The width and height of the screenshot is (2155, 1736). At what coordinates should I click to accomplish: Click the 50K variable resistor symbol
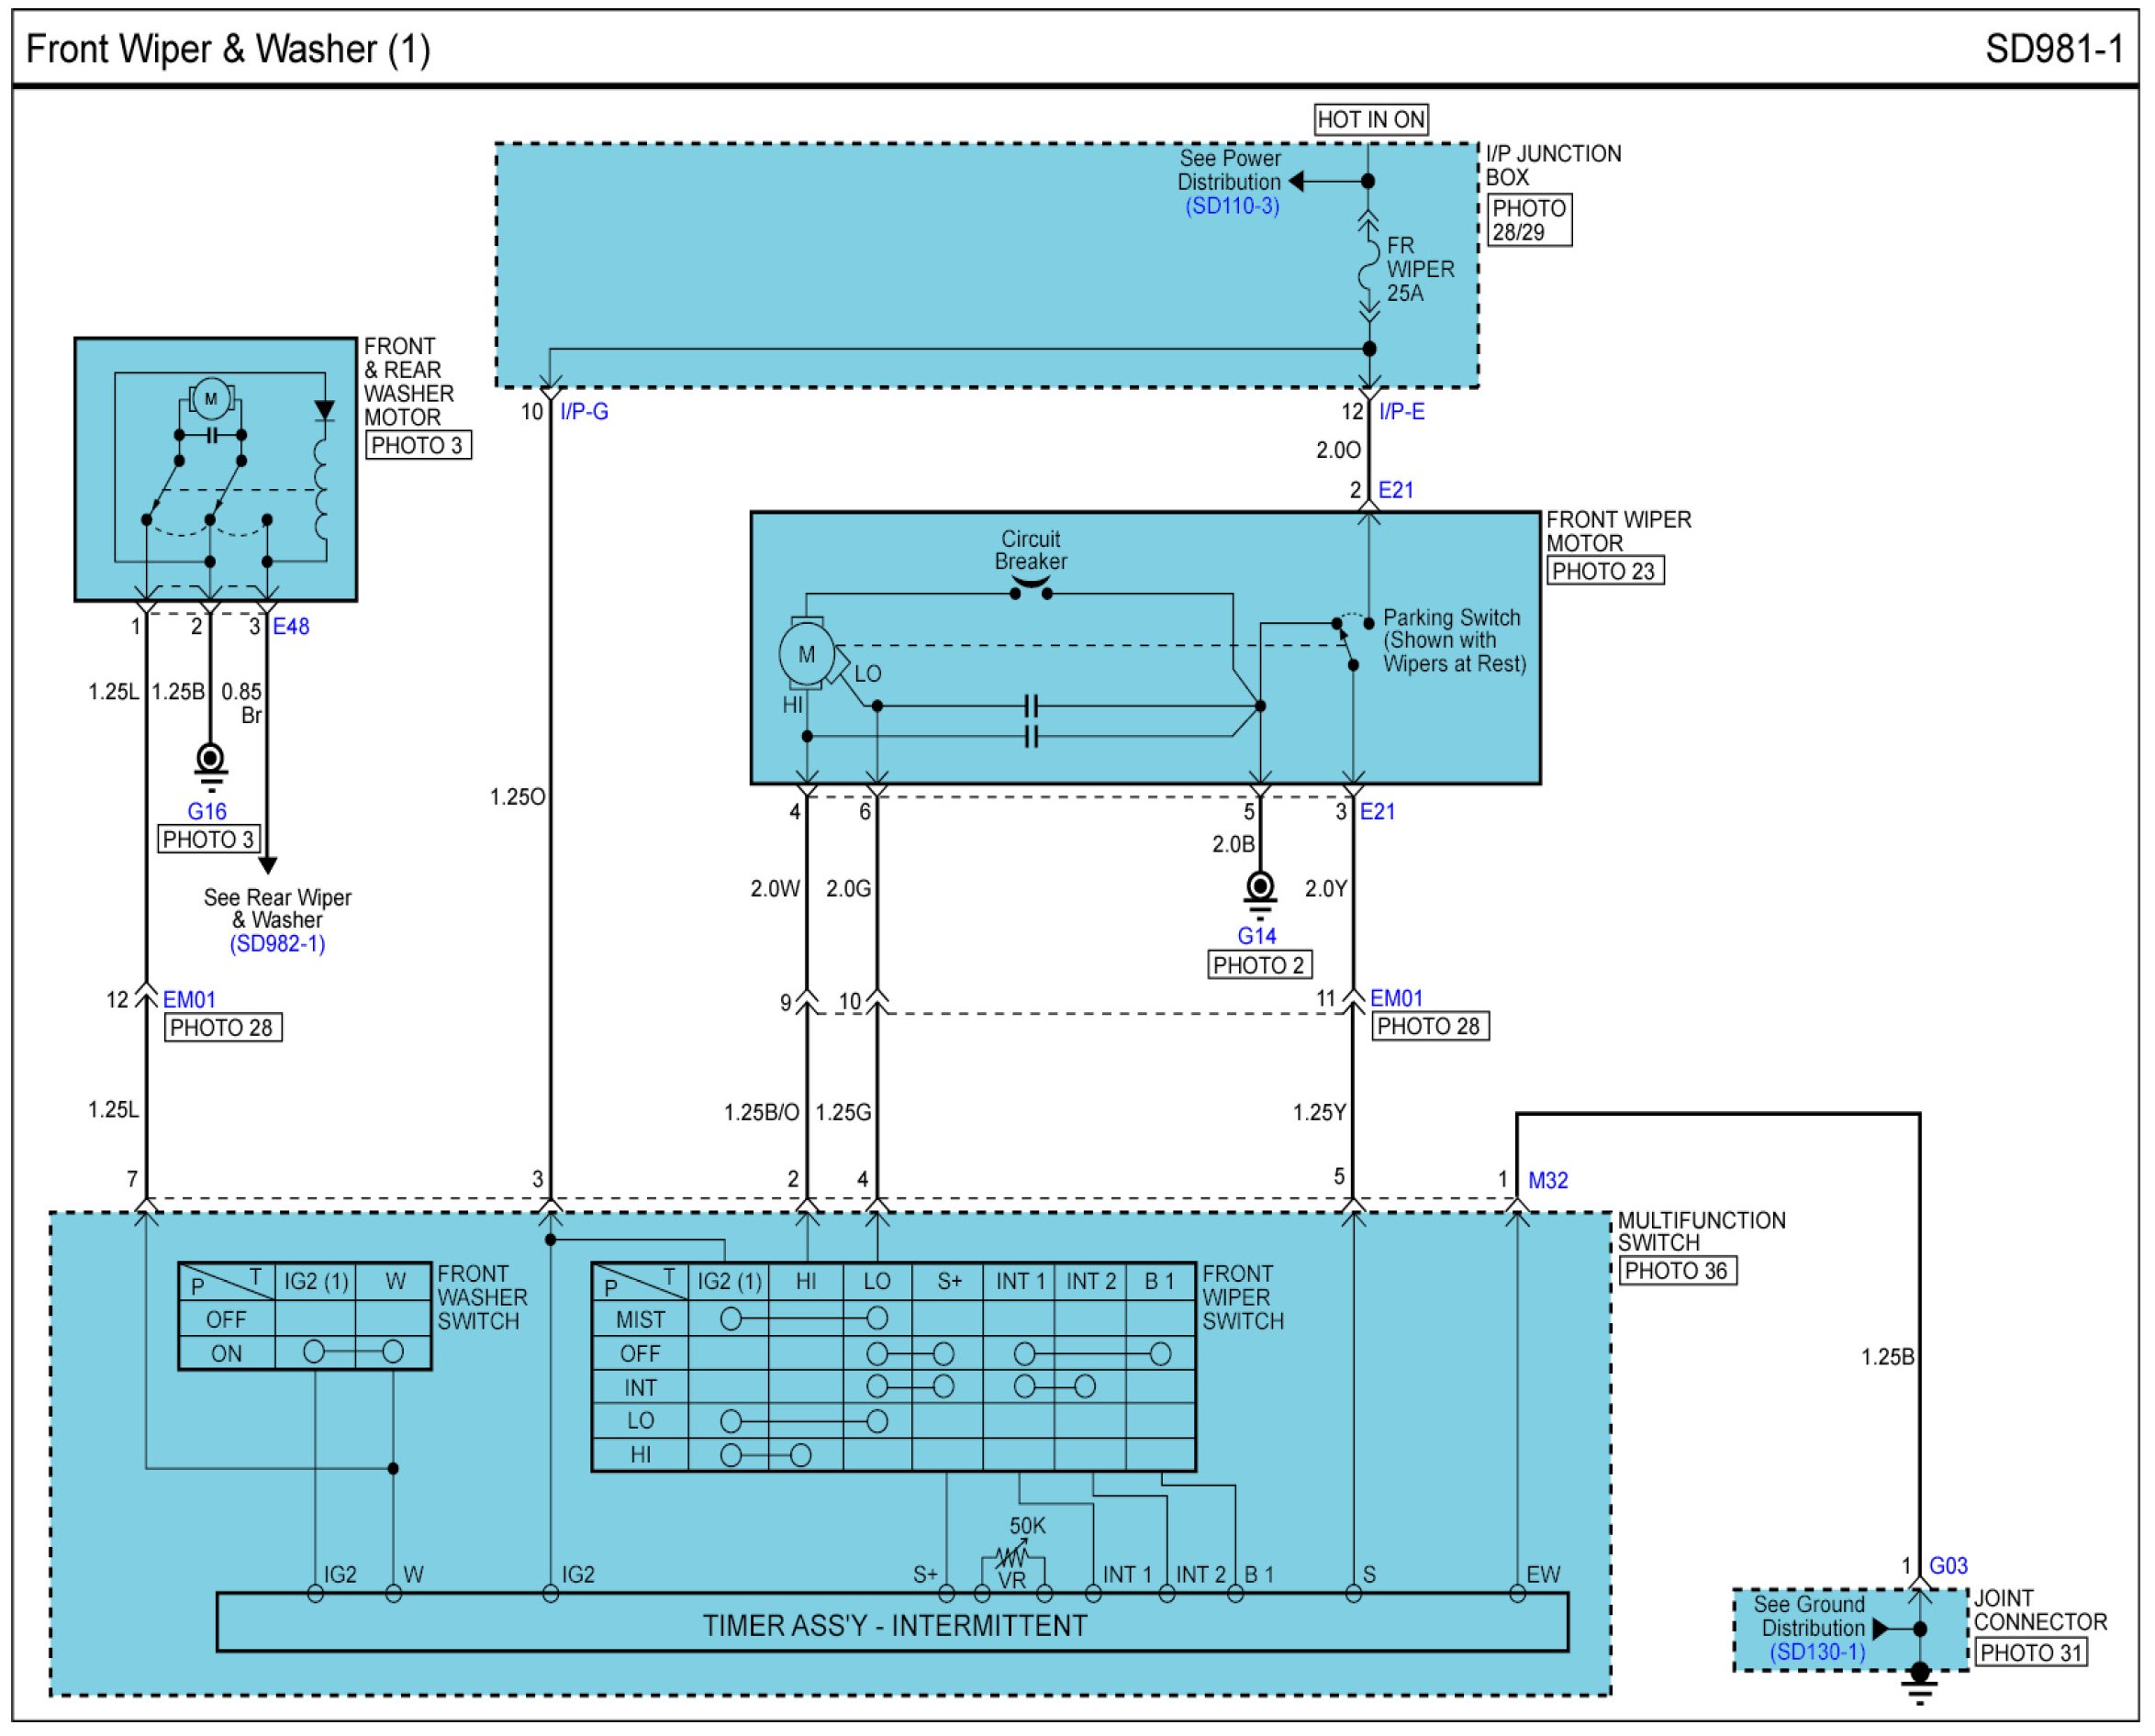1012,1557
